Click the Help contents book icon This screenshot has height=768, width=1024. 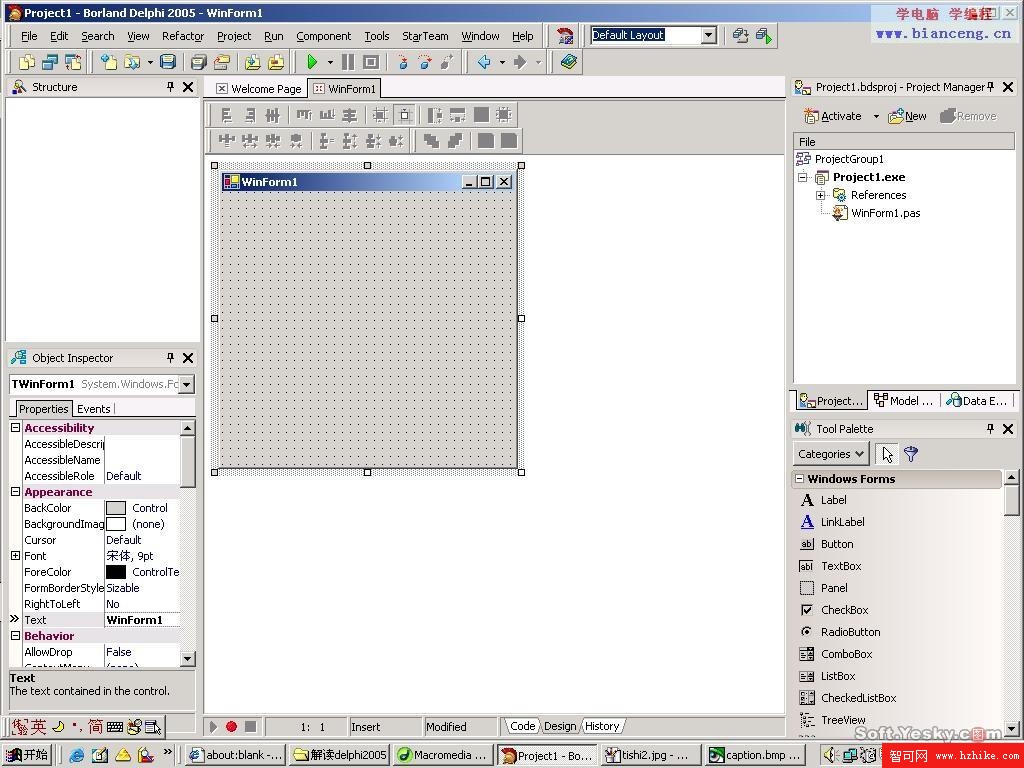coord(569,62)
